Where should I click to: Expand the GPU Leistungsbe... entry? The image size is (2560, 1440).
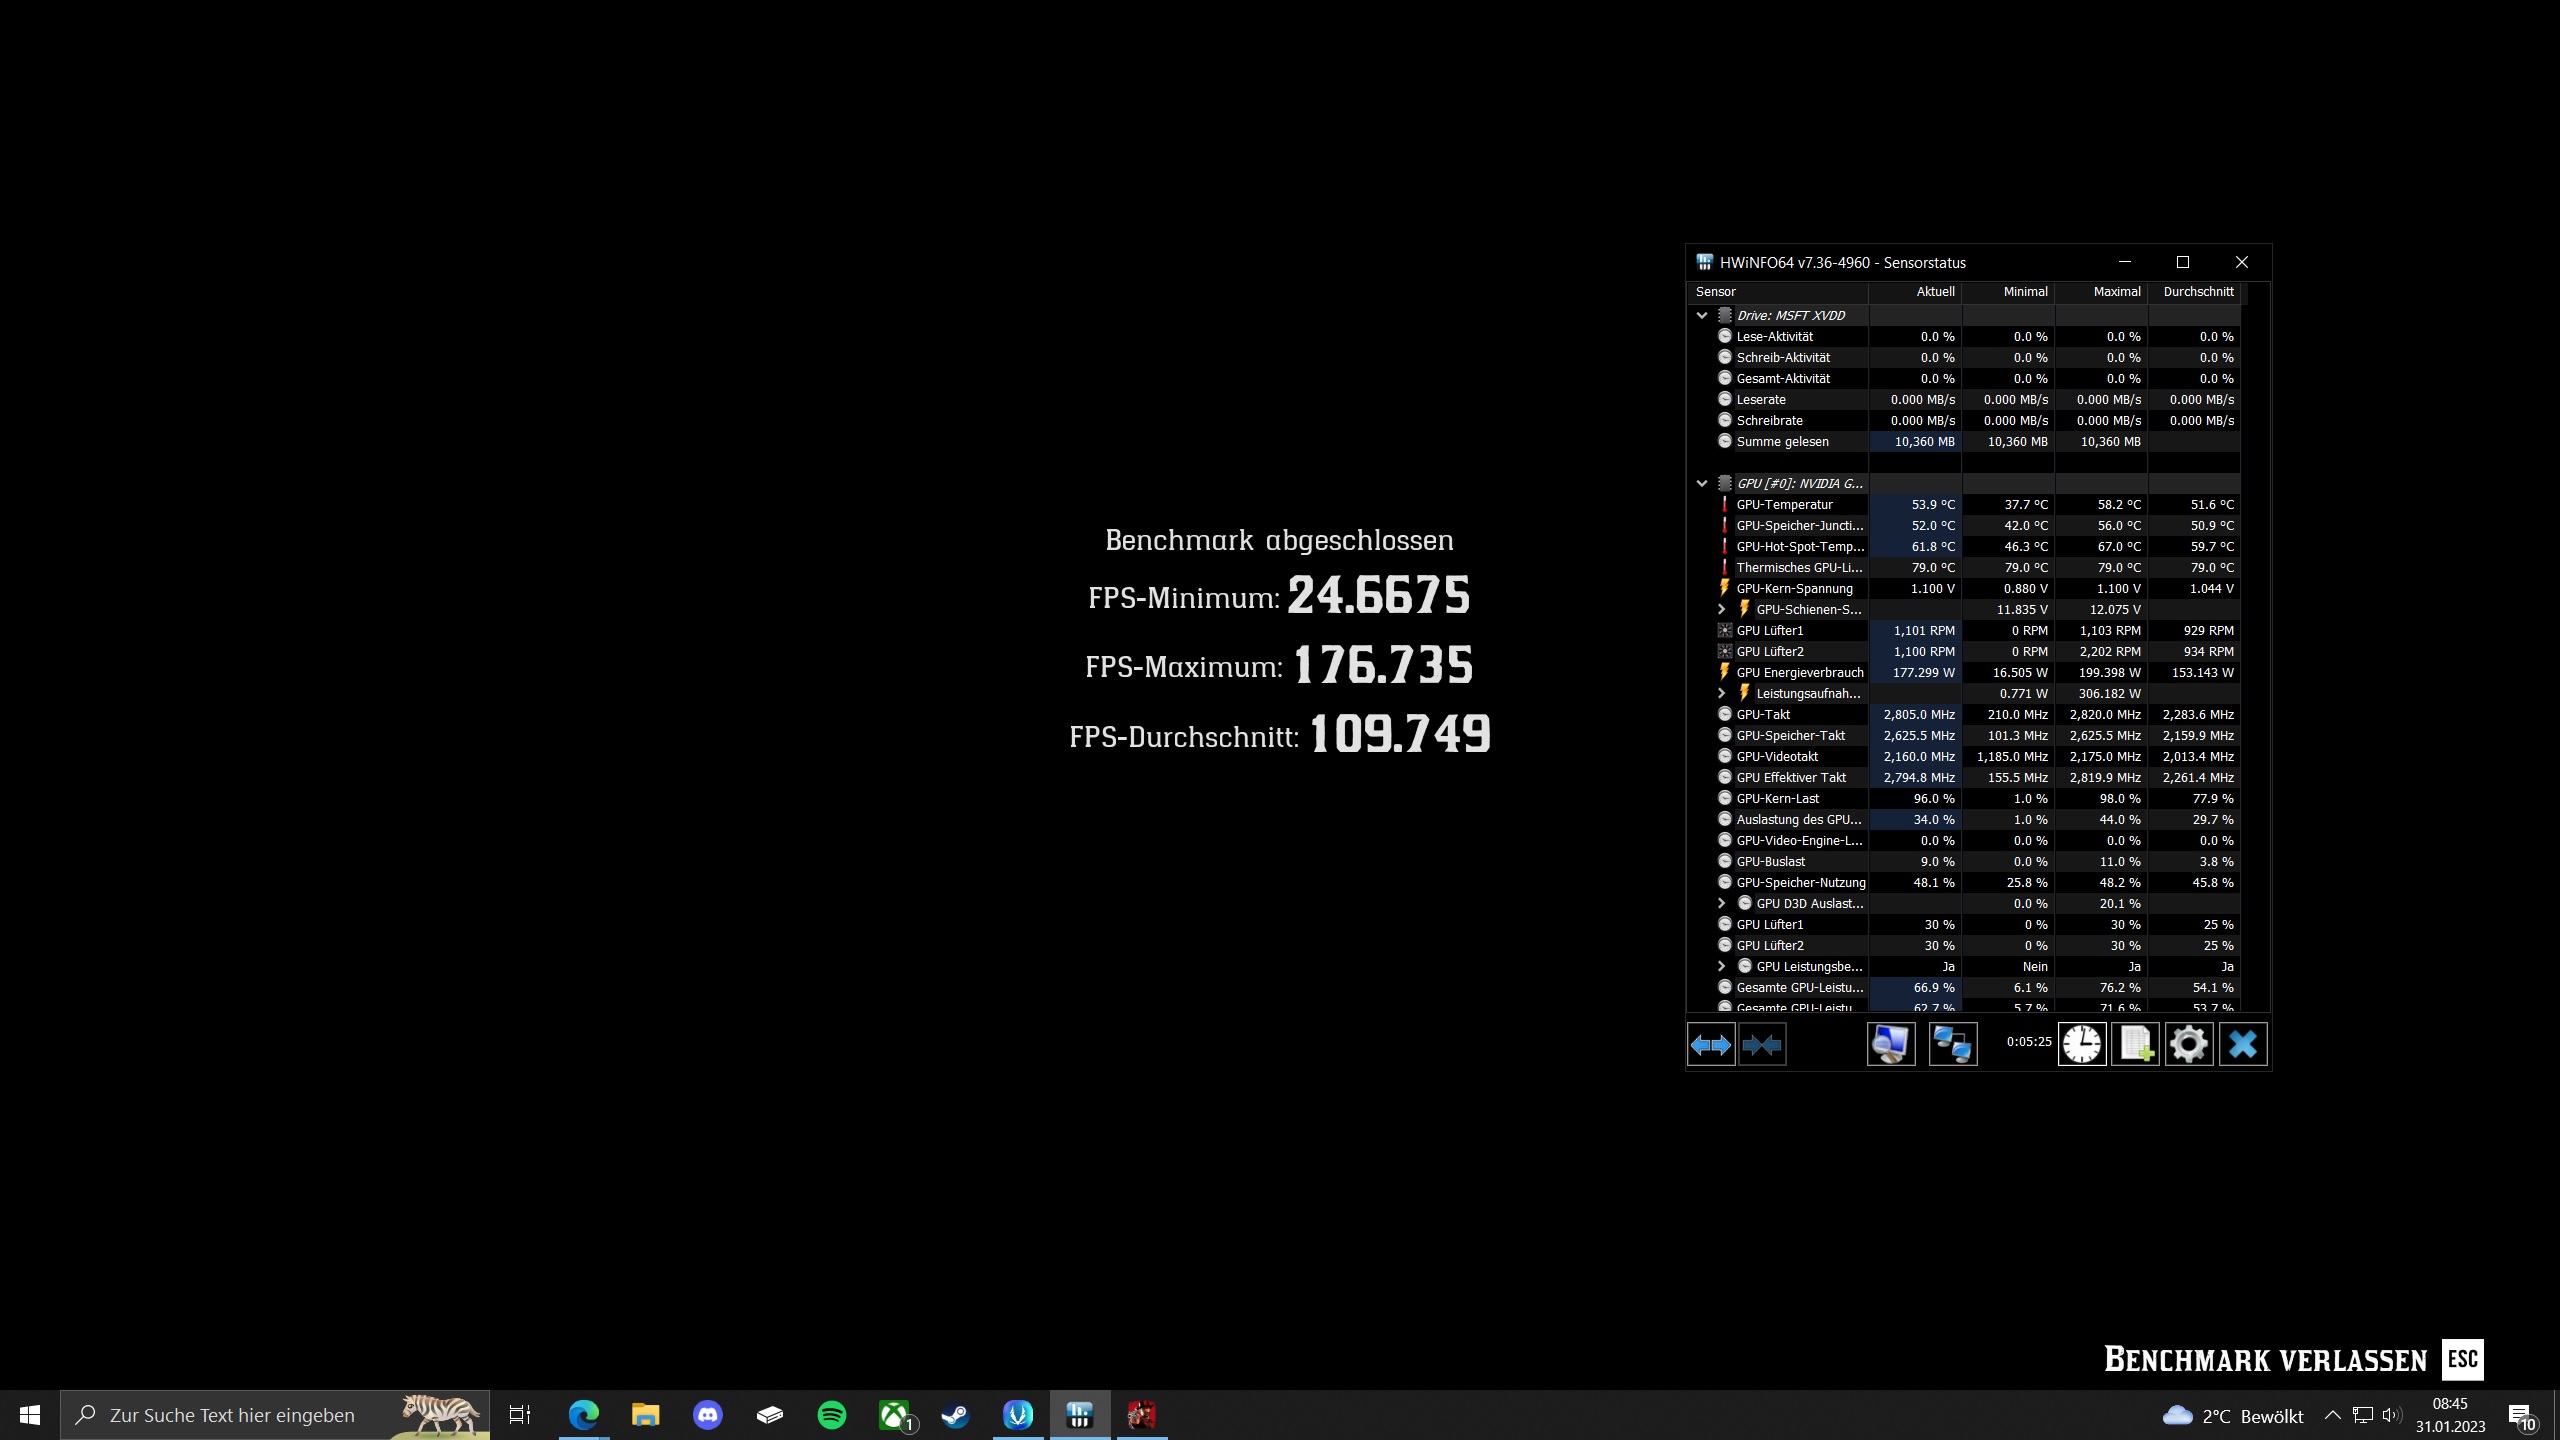(1721, 966)
